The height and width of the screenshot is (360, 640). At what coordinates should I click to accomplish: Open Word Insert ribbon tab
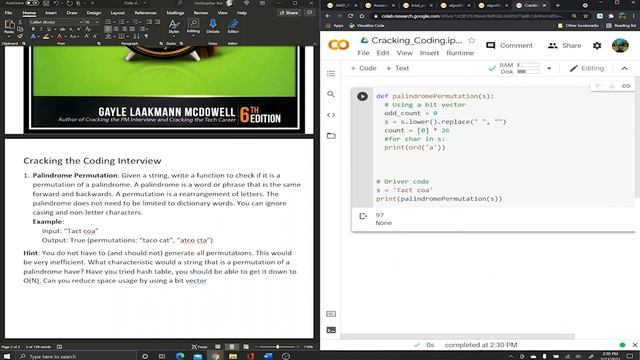pos(51,13)
